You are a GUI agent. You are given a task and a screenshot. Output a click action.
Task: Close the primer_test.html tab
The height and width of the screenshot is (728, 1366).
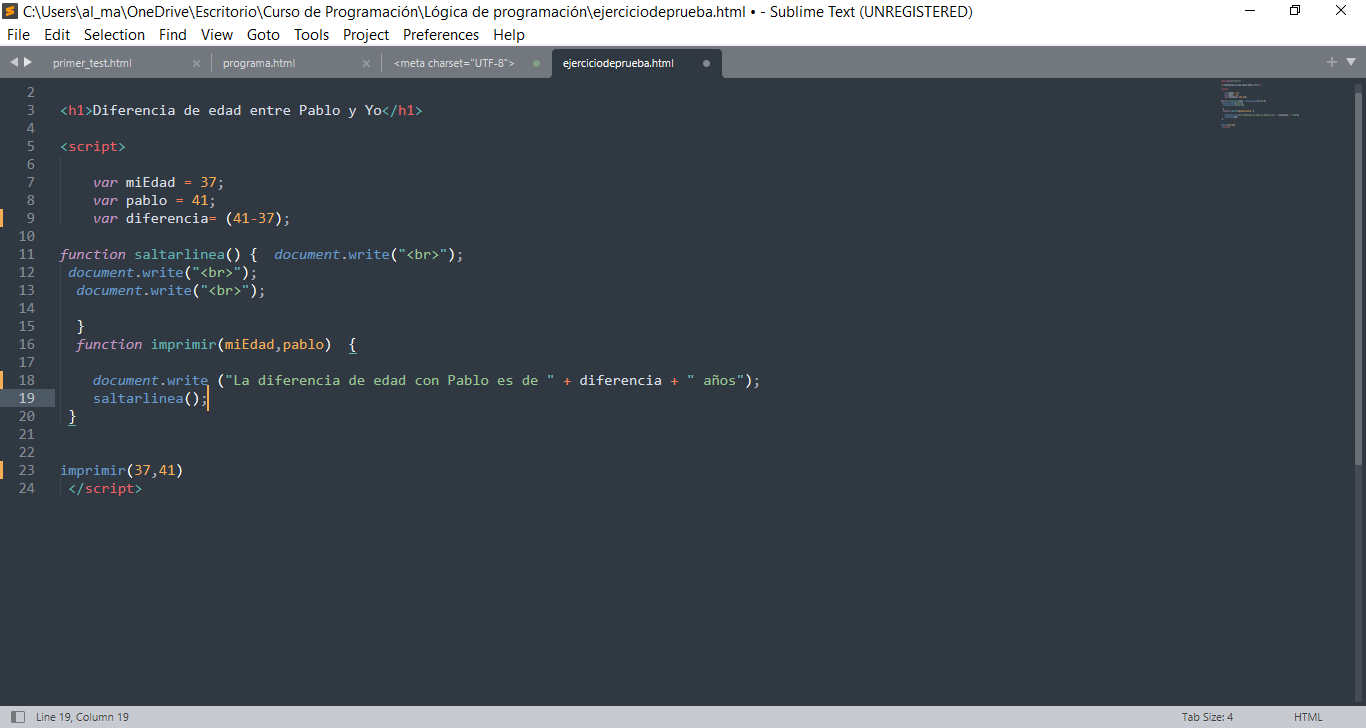click(x=196, y=63)
